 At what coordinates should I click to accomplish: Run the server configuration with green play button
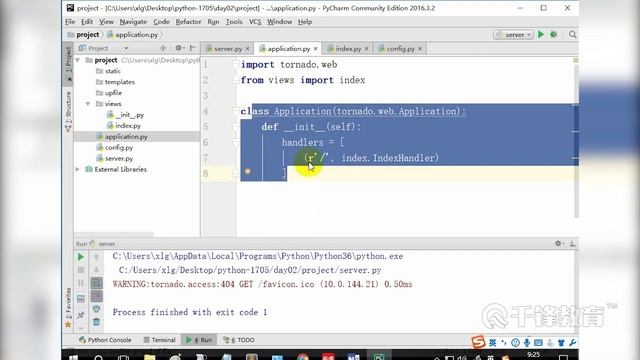pos(541,35)
